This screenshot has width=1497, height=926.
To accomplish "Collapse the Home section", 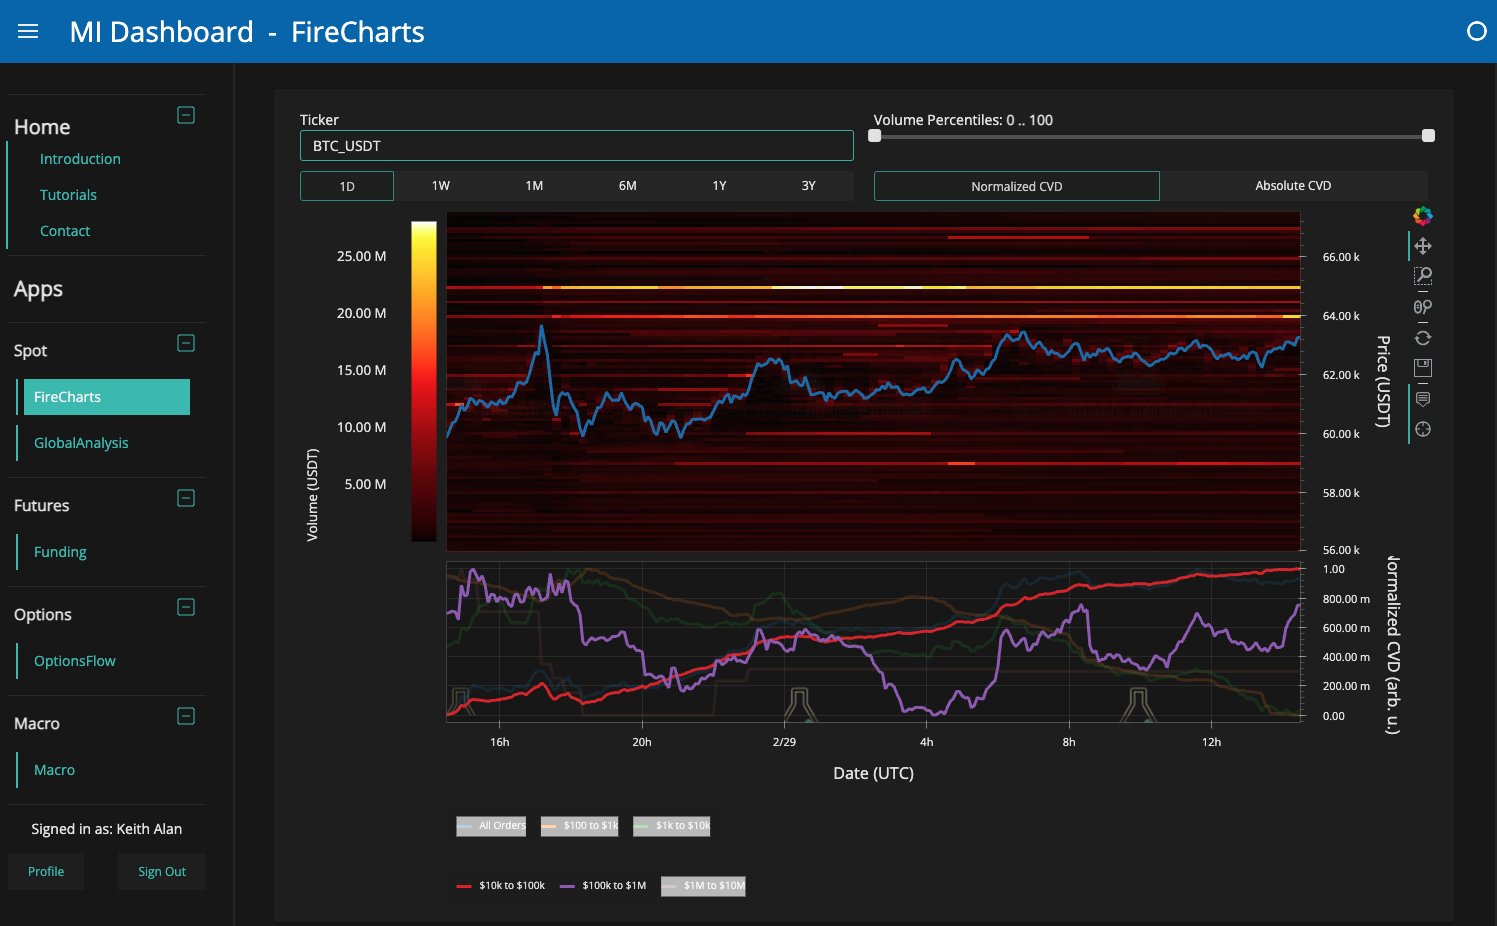I will [186, 115].
